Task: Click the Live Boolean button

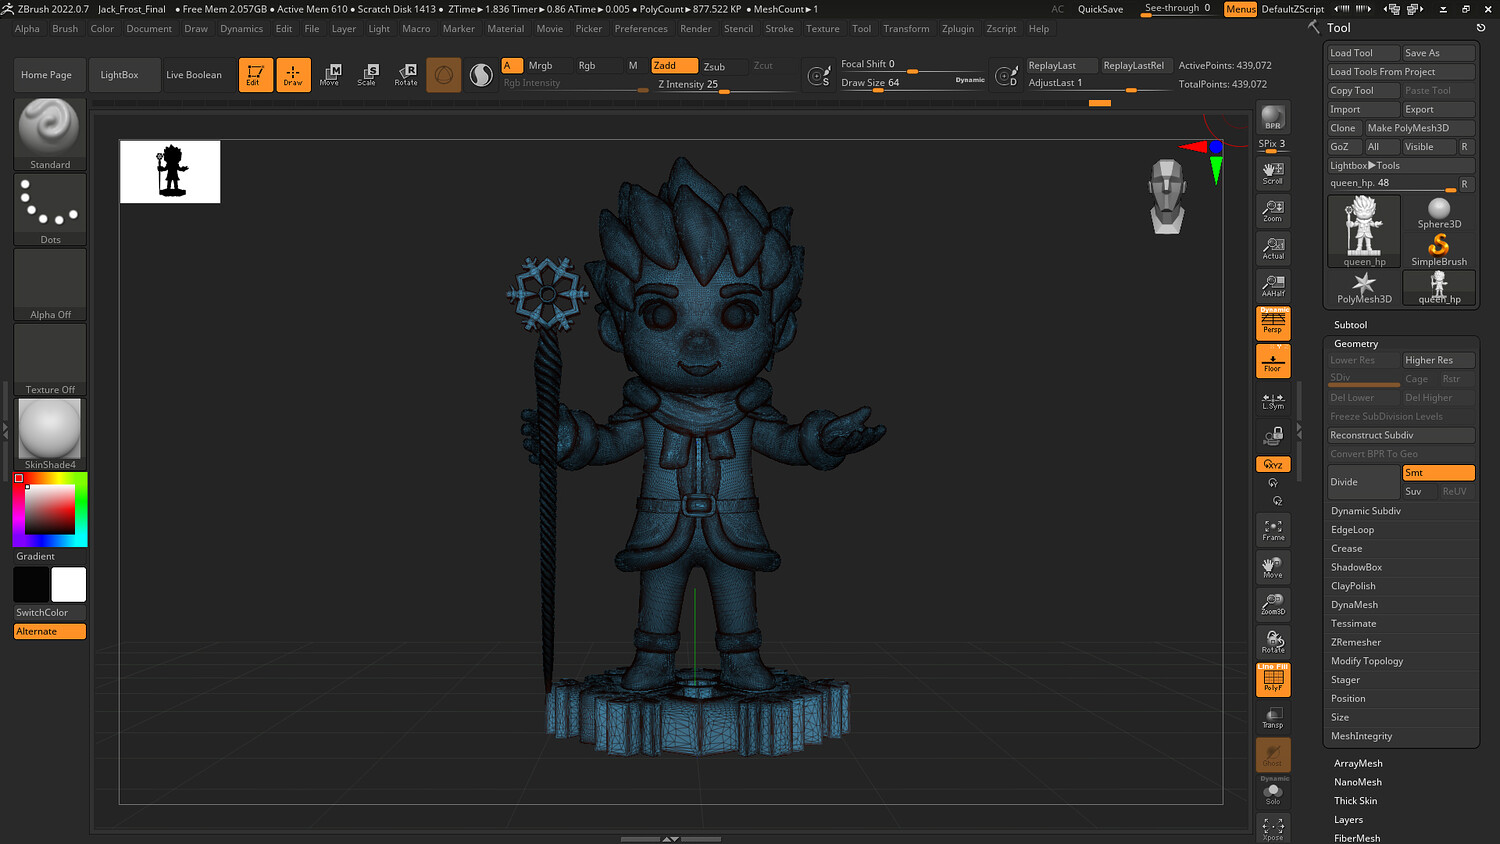Action: (x=194, y=75)
